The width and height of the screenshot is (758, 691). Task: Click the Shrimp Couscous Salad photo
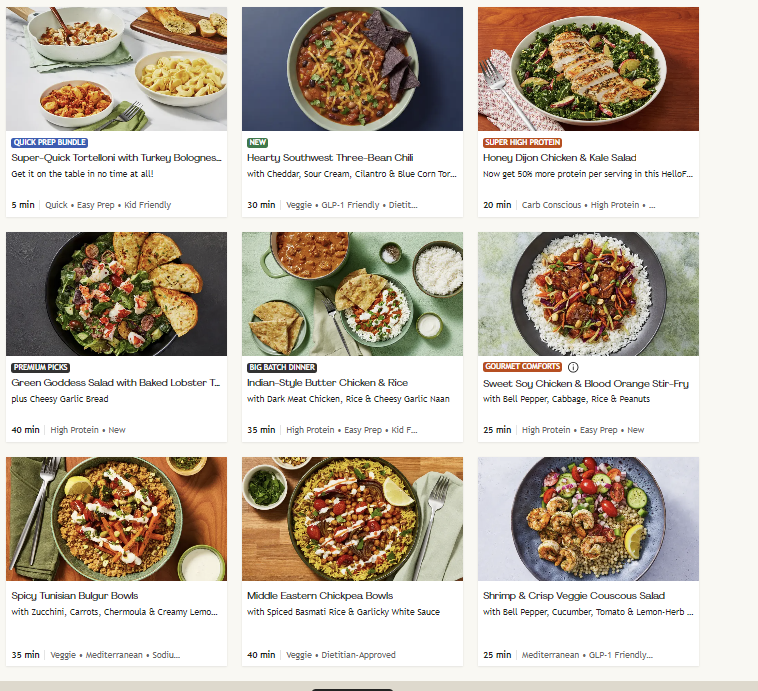click(x=588, y=519)
